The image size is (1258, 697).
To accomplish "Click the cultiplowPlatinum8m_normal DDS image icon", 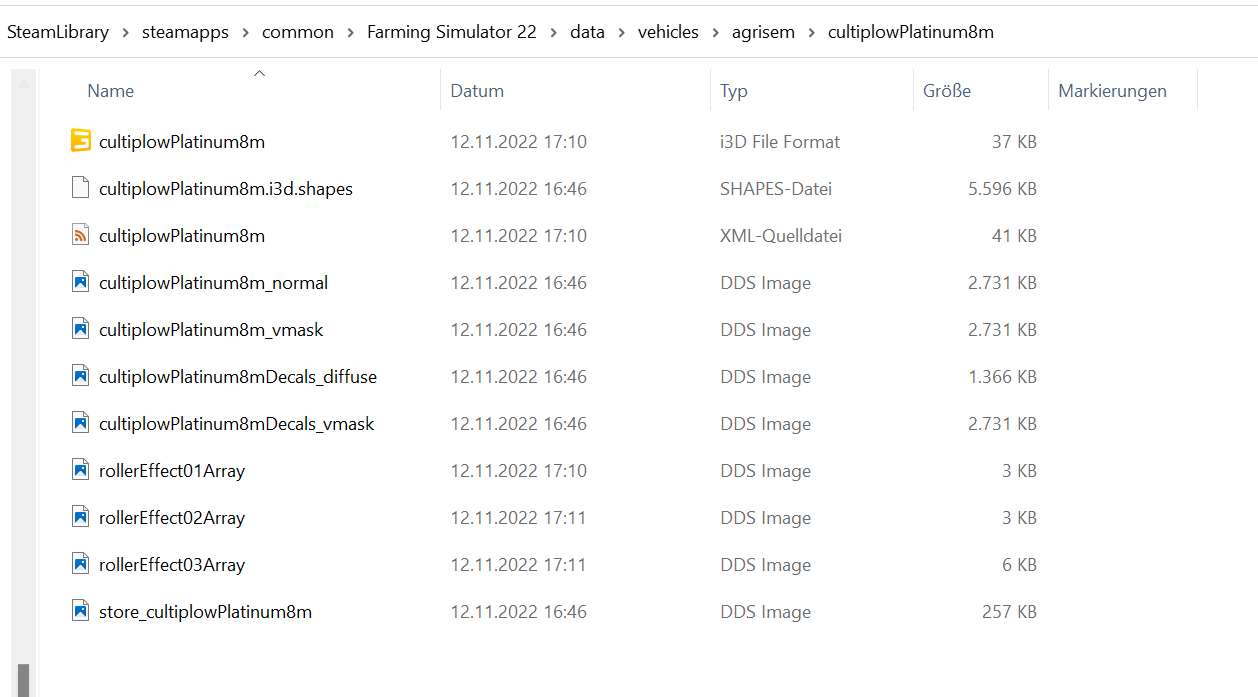I will click(80, 282).
